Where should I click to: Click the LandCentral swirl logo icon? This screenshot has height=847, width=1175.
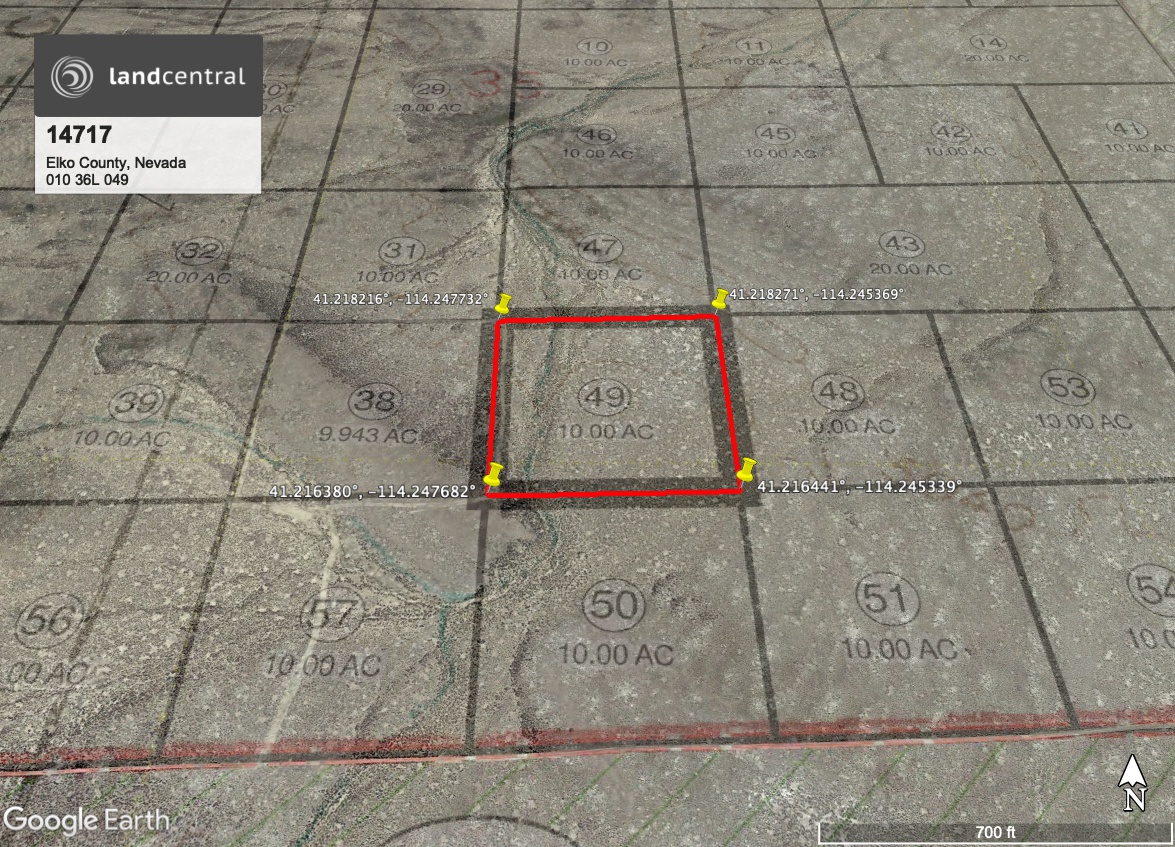[73, 76]
